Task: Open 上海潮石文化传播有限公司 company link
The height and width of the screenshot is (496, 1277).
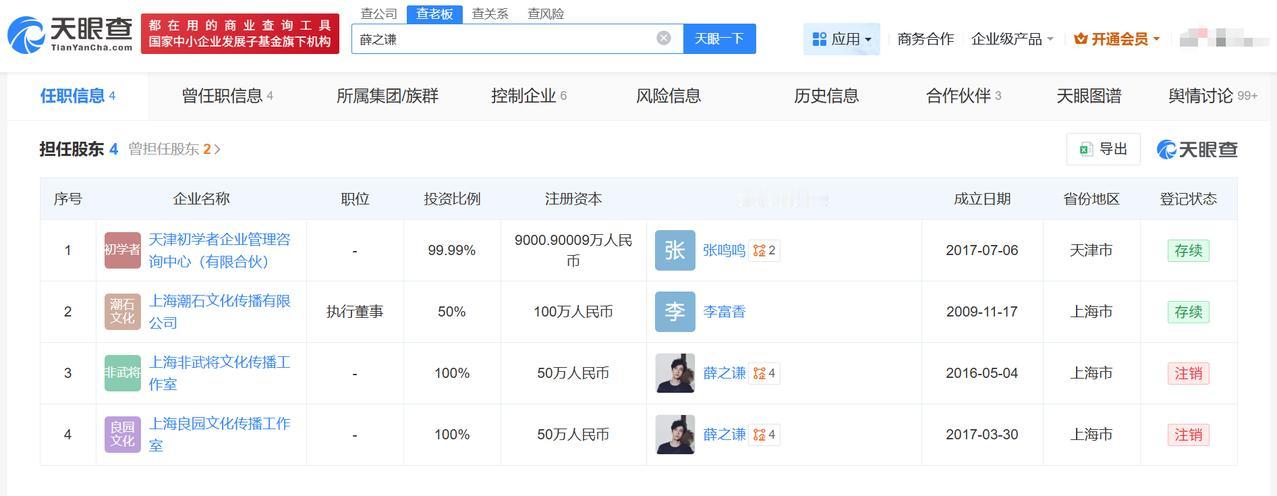Action: tap(220, 312)
